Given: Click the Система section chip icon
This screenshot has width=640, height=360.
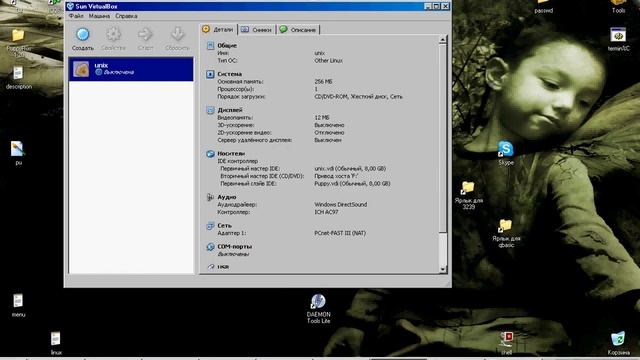Looking at the screenshot, I should click(x=210, y=74).
